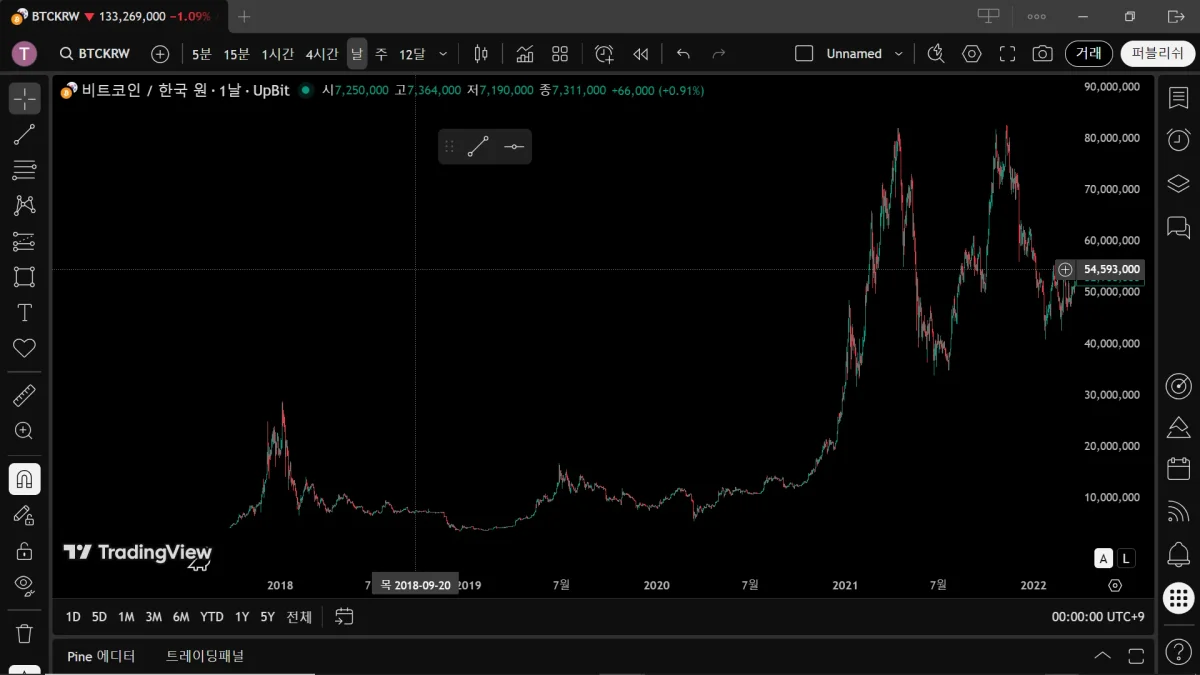Image resolution: width=1200 pixels, height=675 pixels.
Task: Hide all drawings with eye icon
Action: (24, 585)
